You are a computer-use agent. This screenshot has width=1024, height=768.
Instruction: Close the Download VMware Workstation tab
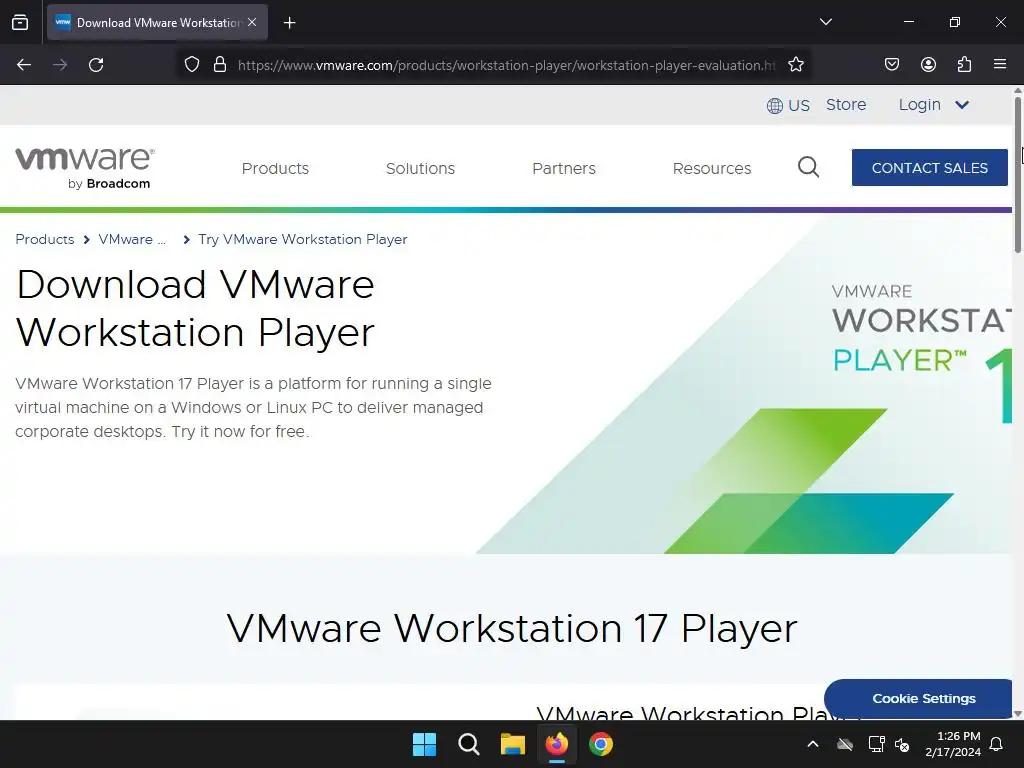point(252,22)
